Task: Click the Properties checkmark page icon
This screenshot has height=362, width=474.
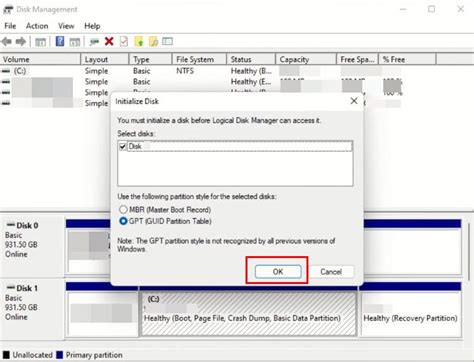Action: click(x=124, y=41)
